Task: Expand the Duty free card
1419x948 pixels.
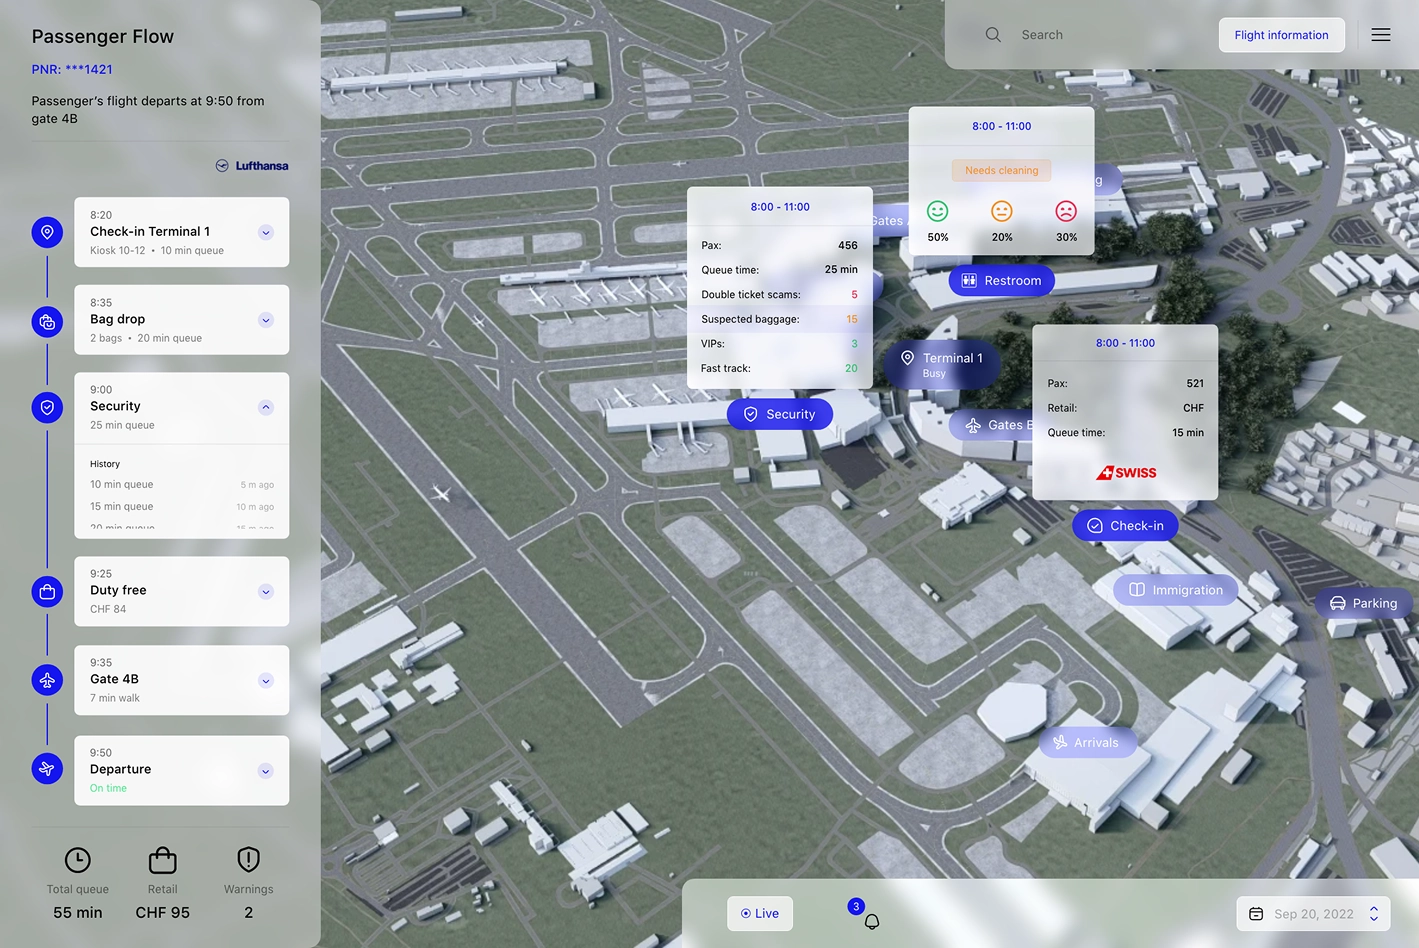Action: [x=266, y=591]
